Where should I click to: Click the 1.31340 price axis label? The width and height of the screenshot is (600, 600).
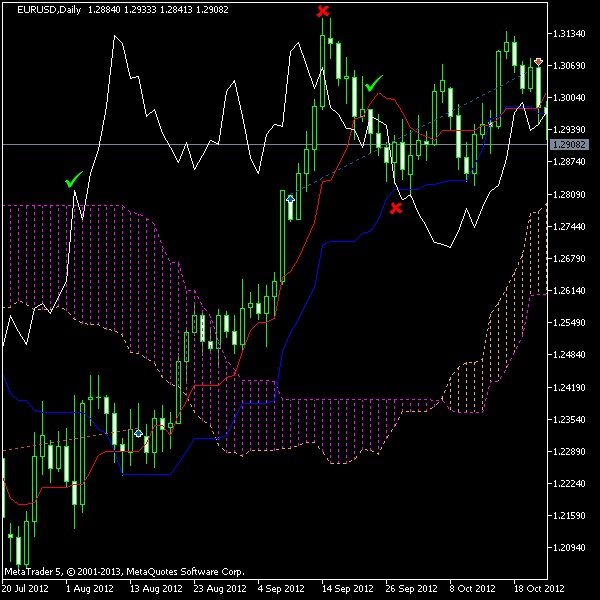click(568, 34)
